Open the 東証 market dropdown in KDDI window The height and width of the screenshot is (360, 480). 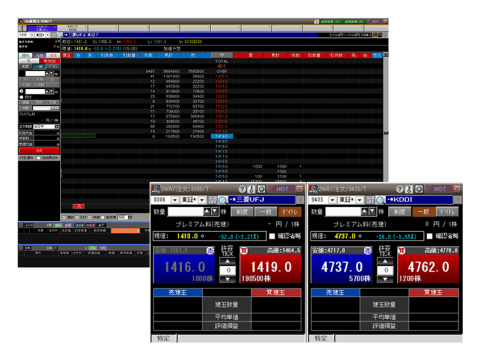pyautogui.click(x=359, y=200)
